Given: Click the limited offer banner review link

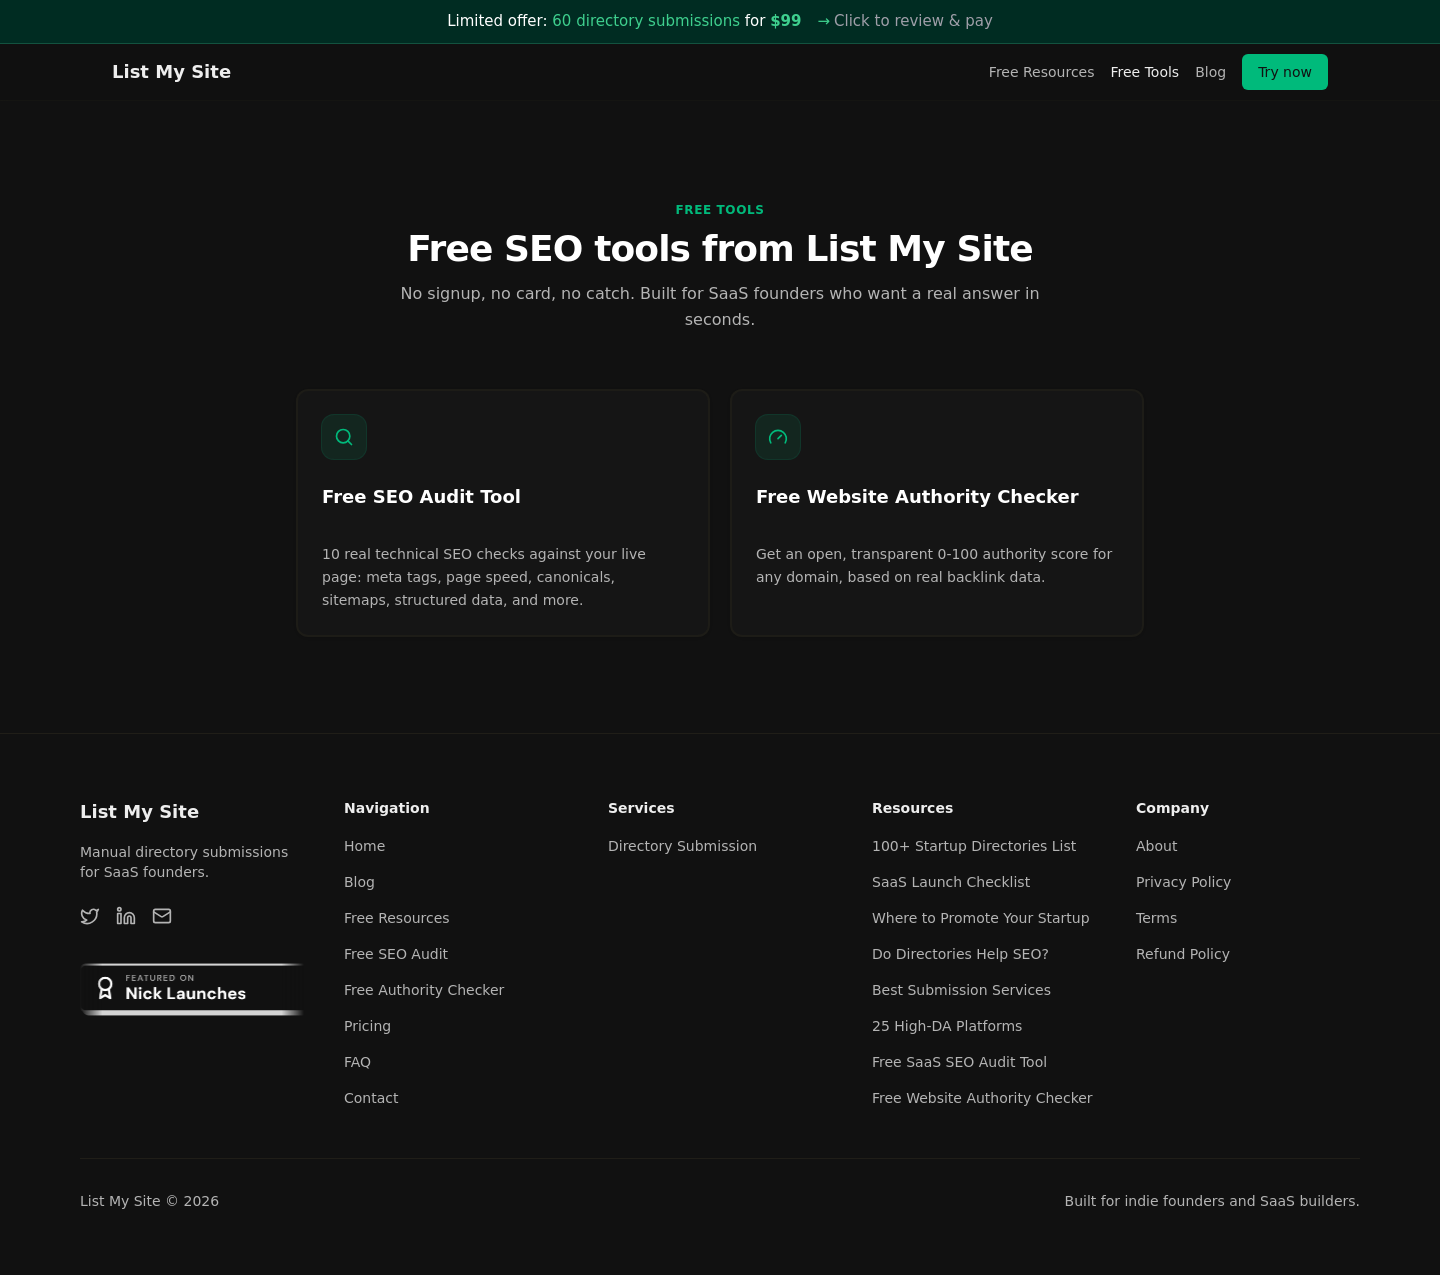Looking at the screenshot, I should click(x=905, y=21).
